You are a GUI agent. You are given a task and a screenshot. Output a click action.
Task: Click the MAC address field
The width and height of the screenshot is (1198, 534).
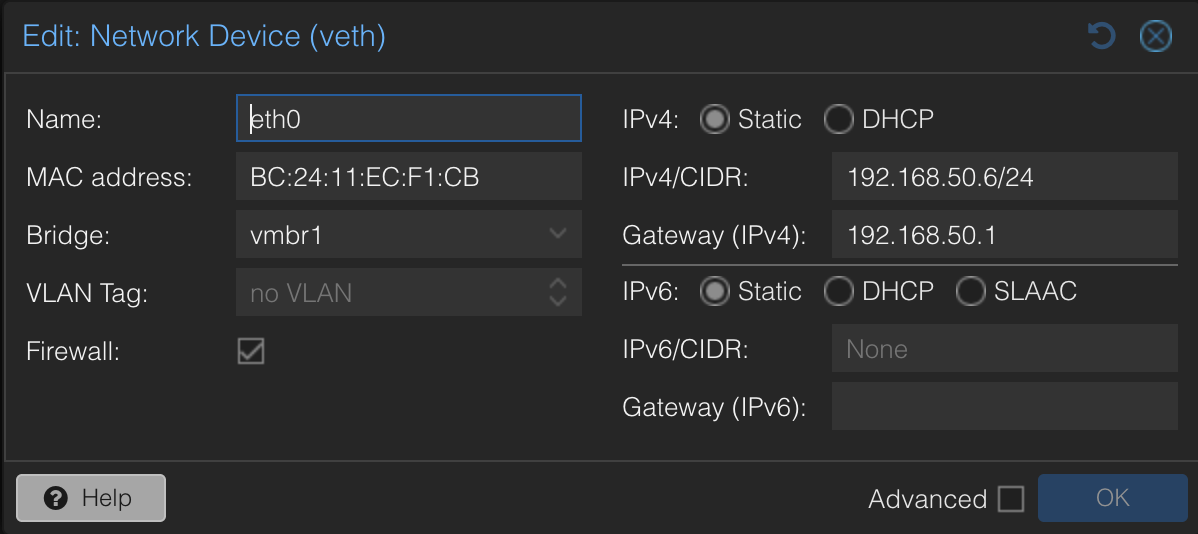coord(408,177)
